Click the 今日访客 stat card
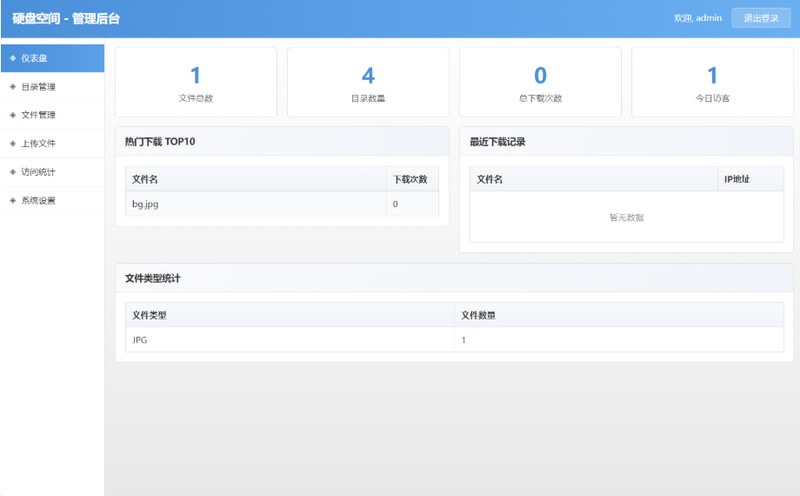Viewport: 800px width, 496px height. coord(712,82)
